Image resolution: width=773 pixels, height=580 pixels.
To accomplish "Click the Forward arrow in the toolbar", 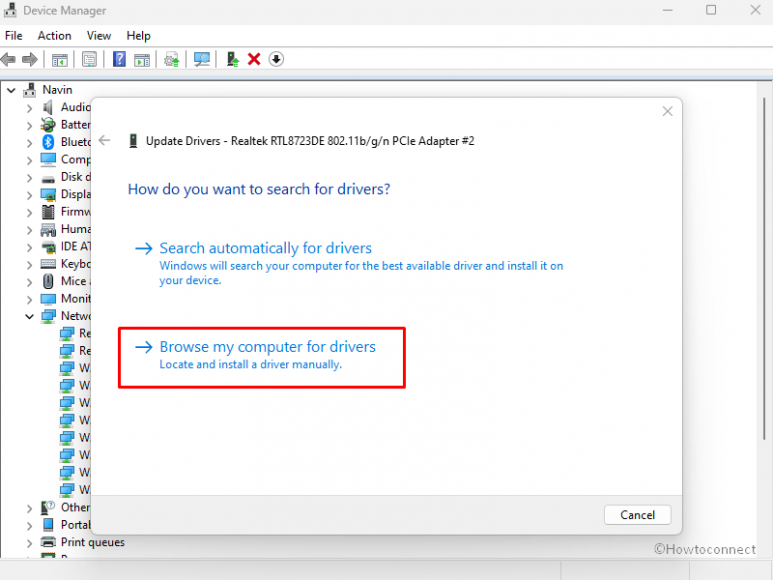I will tap(30, 60).
